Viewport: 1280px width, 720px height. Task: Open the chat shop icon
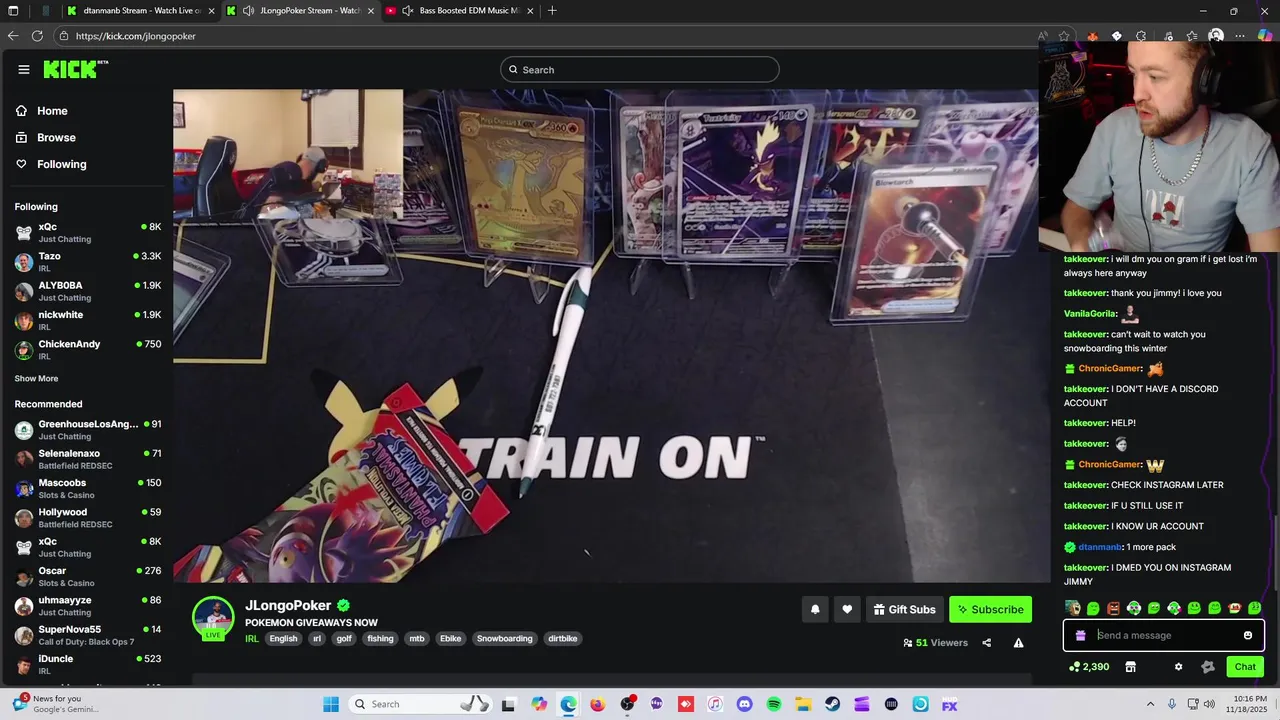(1130, 667)
